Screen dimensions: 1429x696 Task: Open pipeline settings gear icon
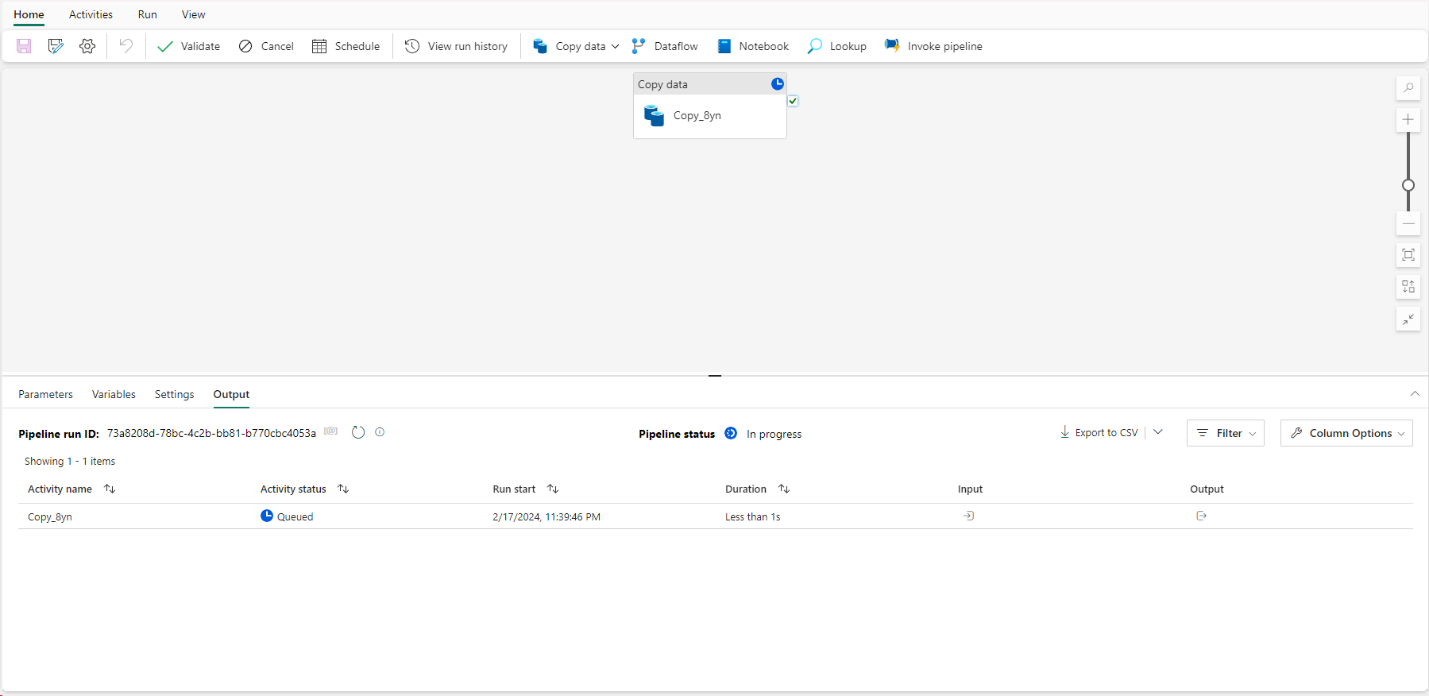pyautogui.click(x=87, y=46)
